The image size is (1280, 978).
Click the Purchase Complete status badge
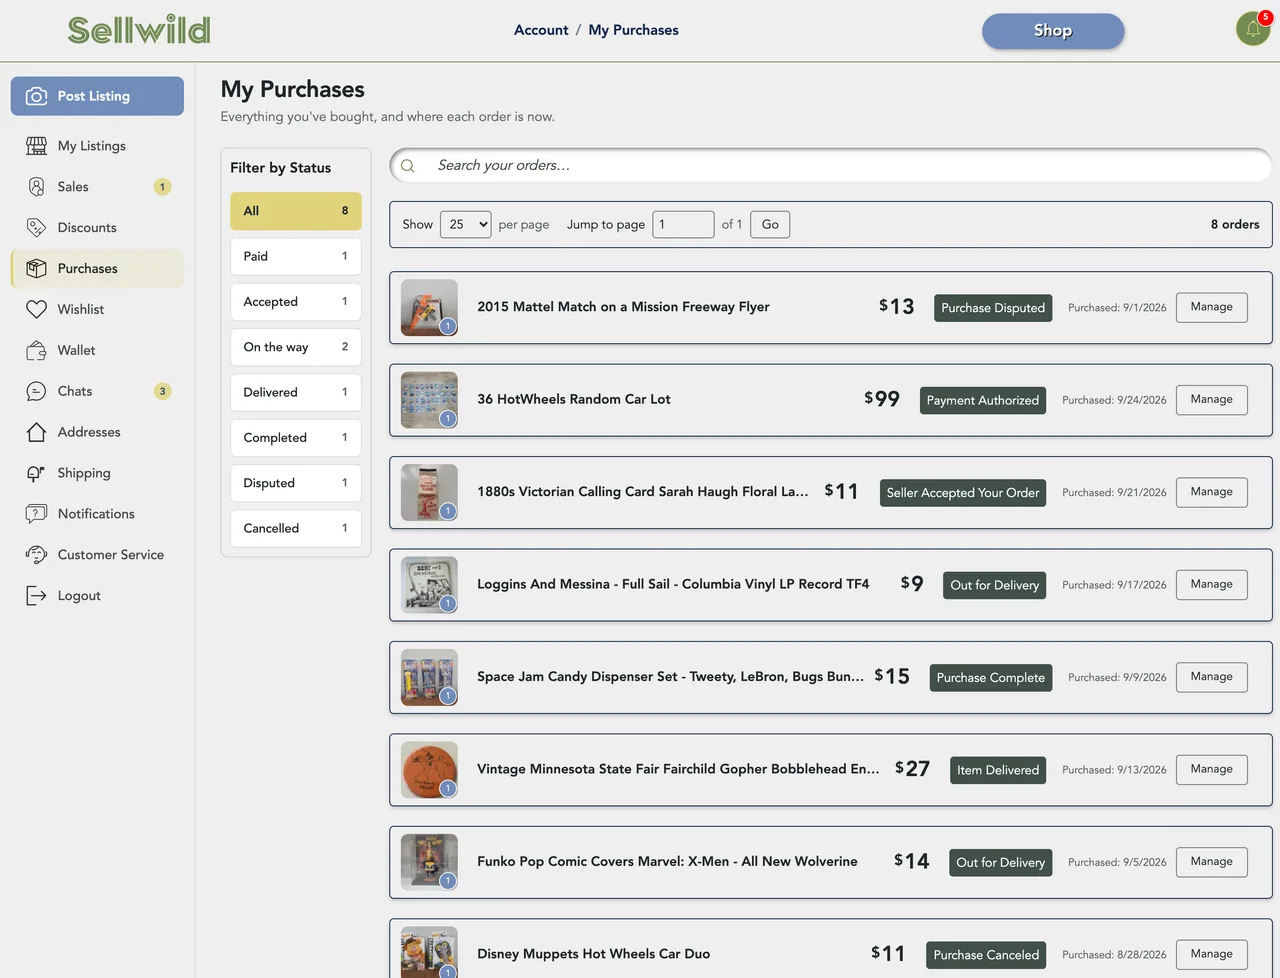(991, 678)
